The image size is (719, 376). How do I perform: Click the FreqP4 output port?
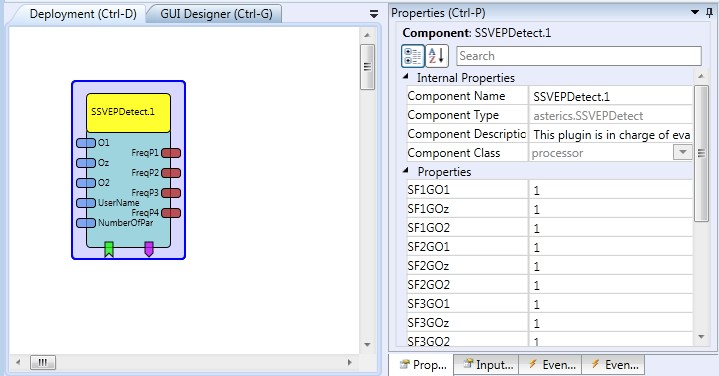pyautogui.click(x=171, y=213)
